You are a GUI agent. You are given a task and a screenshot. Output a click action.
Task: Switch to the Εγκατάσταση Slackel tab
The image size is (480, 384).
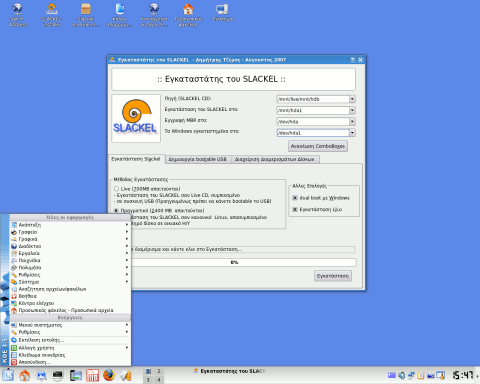[136, 159]
